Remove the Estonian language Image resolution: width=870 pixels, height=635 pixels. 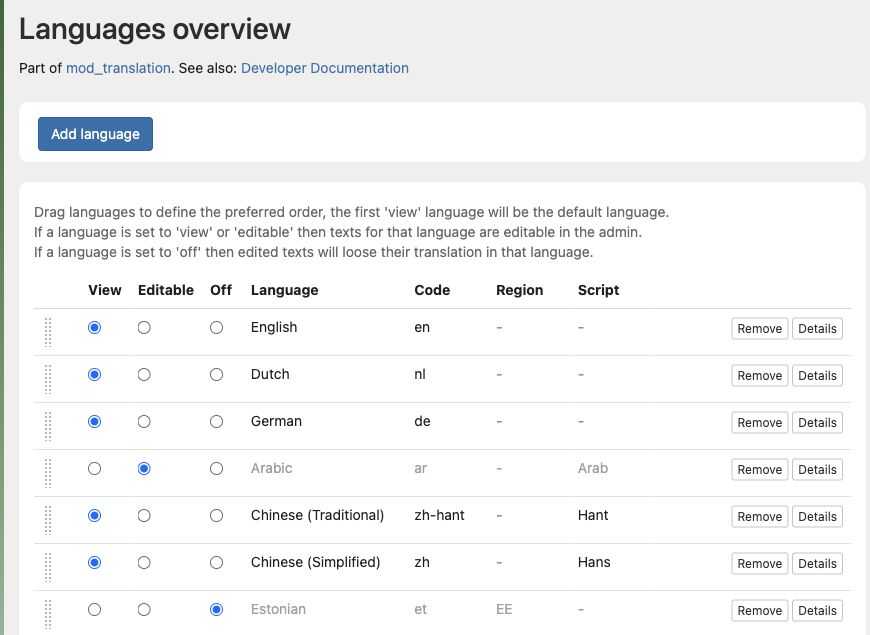coord(760,611)
